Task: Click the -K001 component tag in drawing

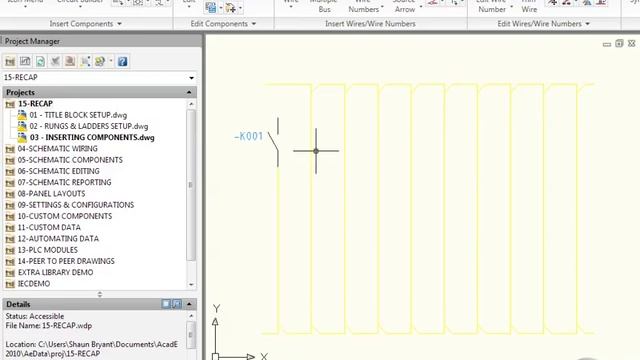Action: 249,136
